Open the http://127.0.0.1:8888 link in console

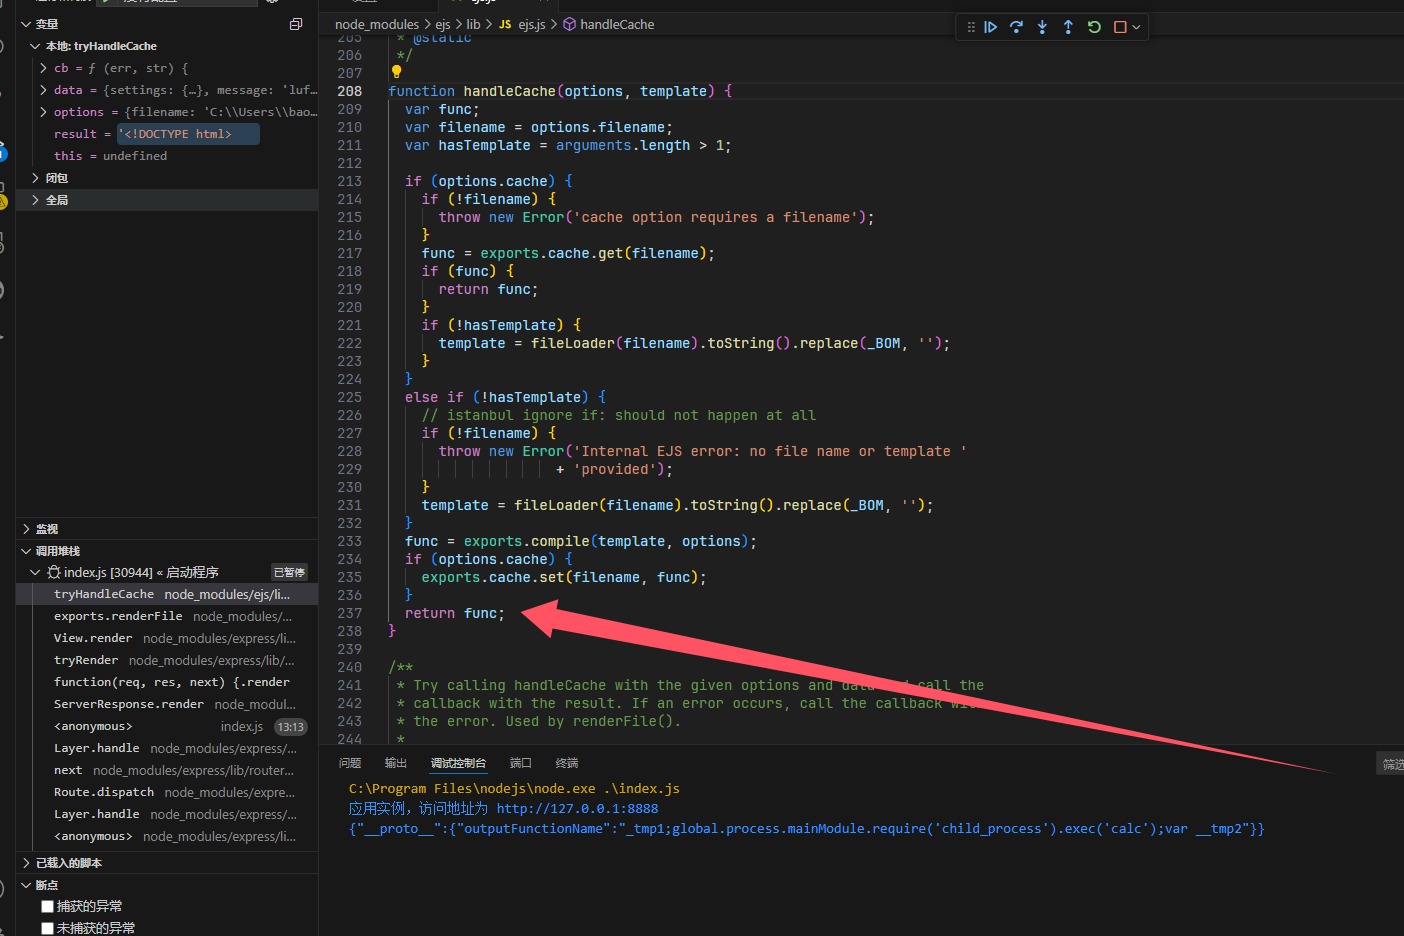tap(577, 808)
